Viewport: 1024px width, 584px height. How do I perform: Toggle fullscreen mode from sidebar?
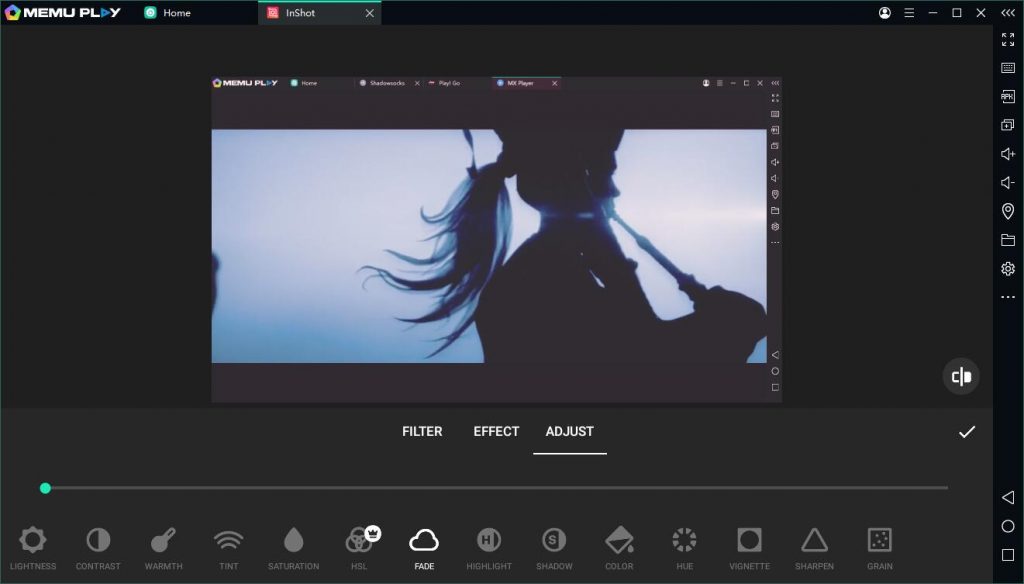1006,41
